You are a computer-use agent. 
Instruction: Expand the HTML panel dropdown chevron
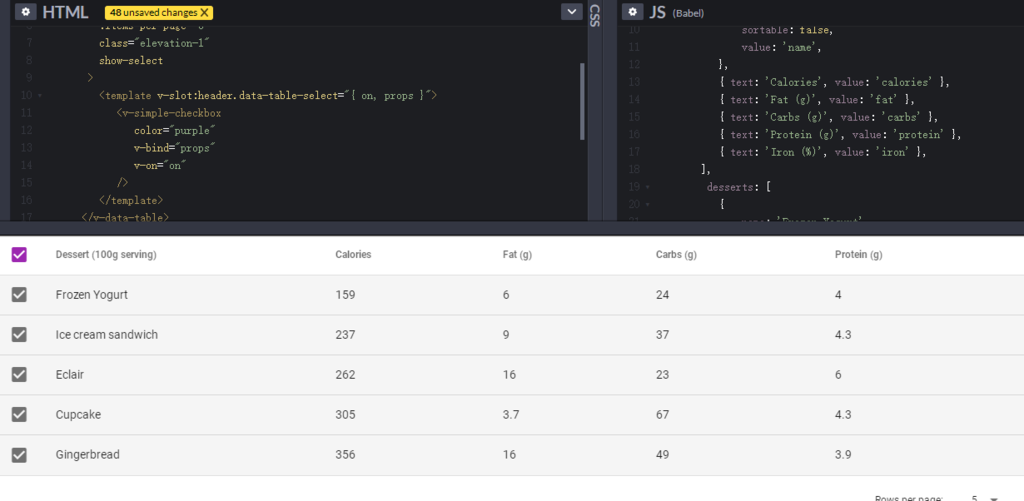point(572,12)
